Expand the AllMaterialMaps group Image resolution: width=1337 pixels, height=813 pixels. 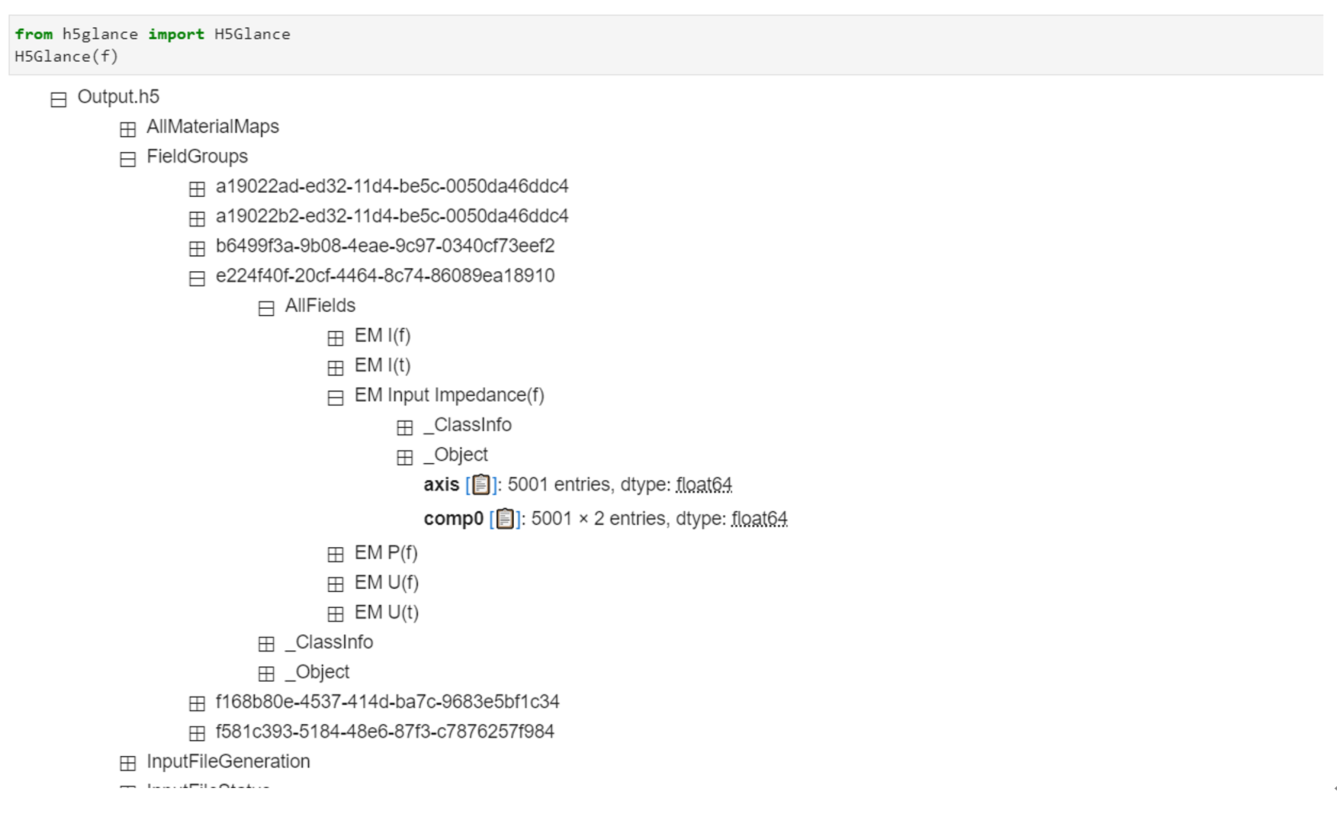[x=128, y=129]
